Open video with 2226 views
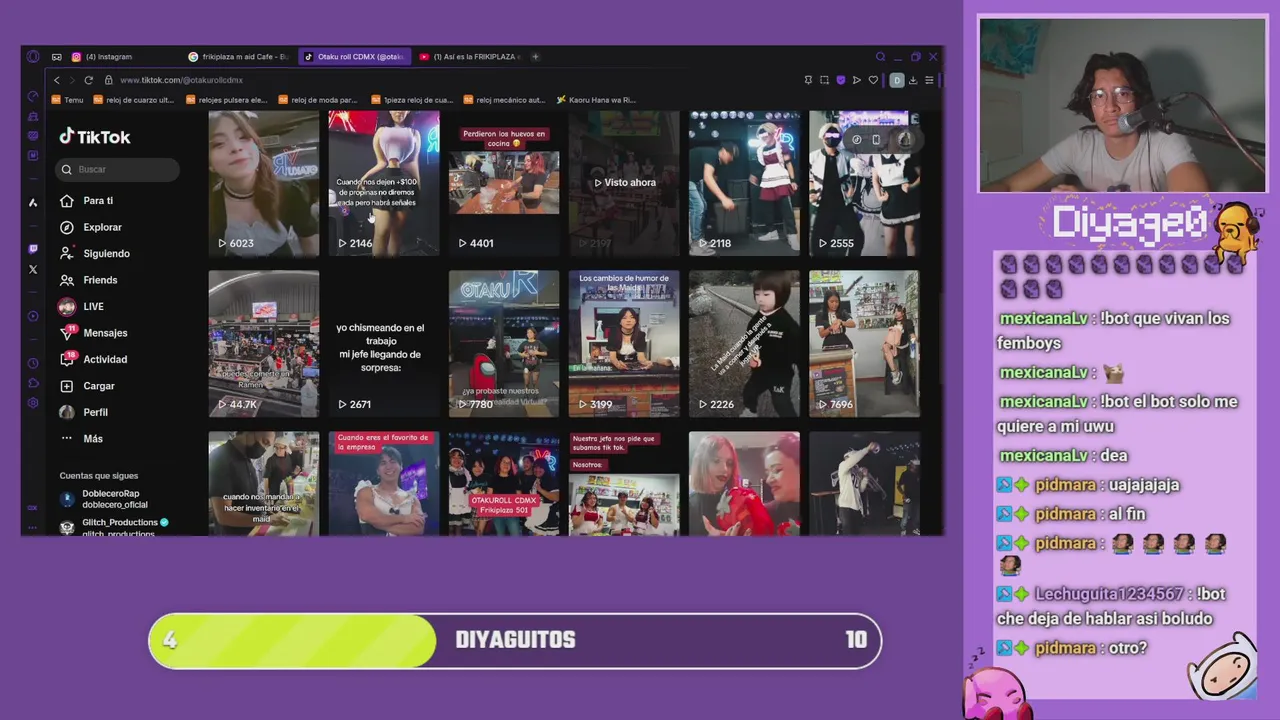Screen dimensions: 1280x720 click(x=744, y=344)
